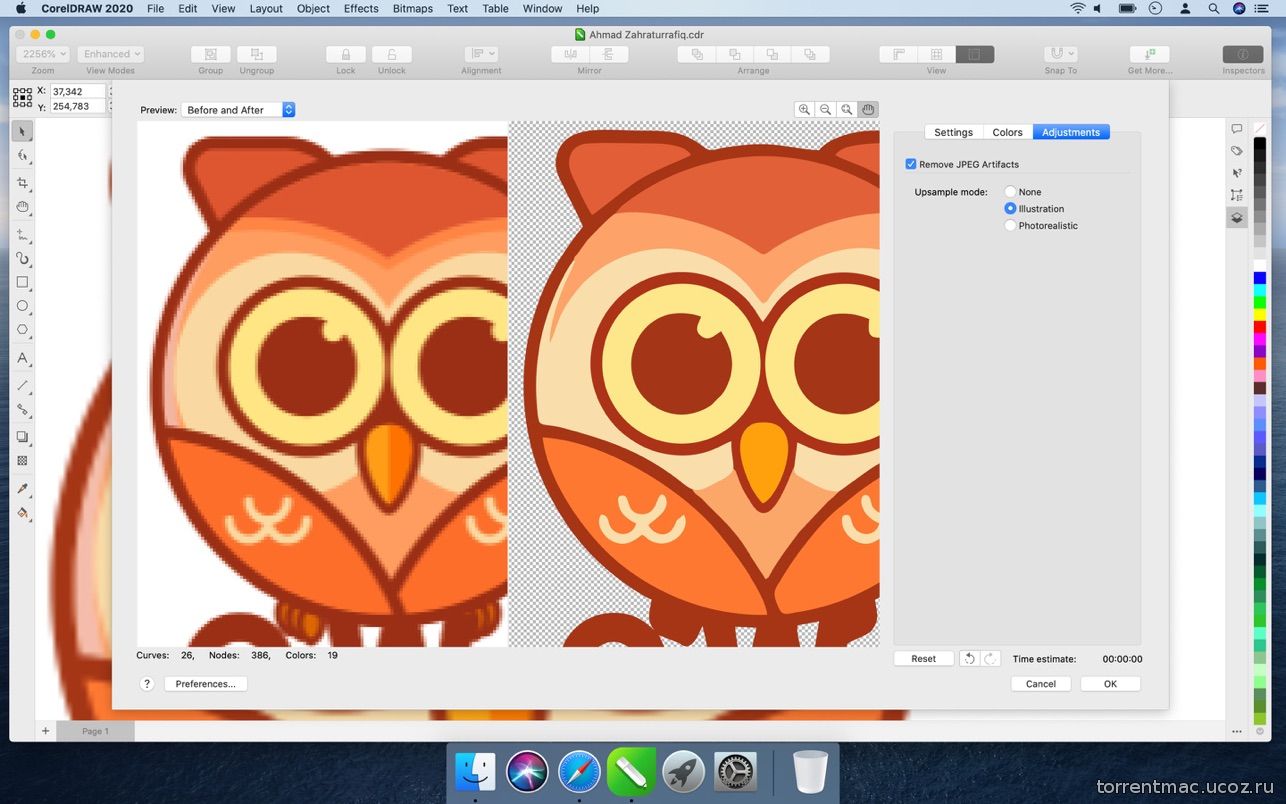Select the Transparency checkerboard tool

22,461
